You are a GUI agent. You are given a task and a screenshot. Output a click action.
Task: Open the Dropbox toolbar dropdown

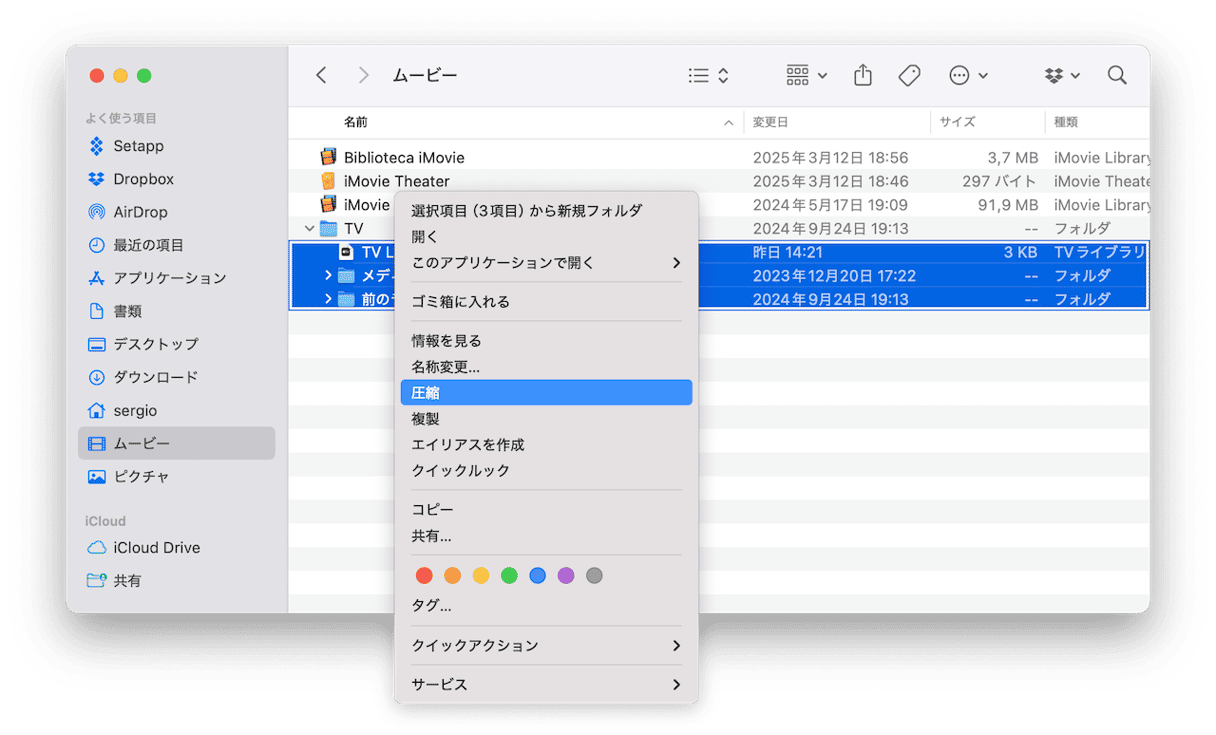1062,76
